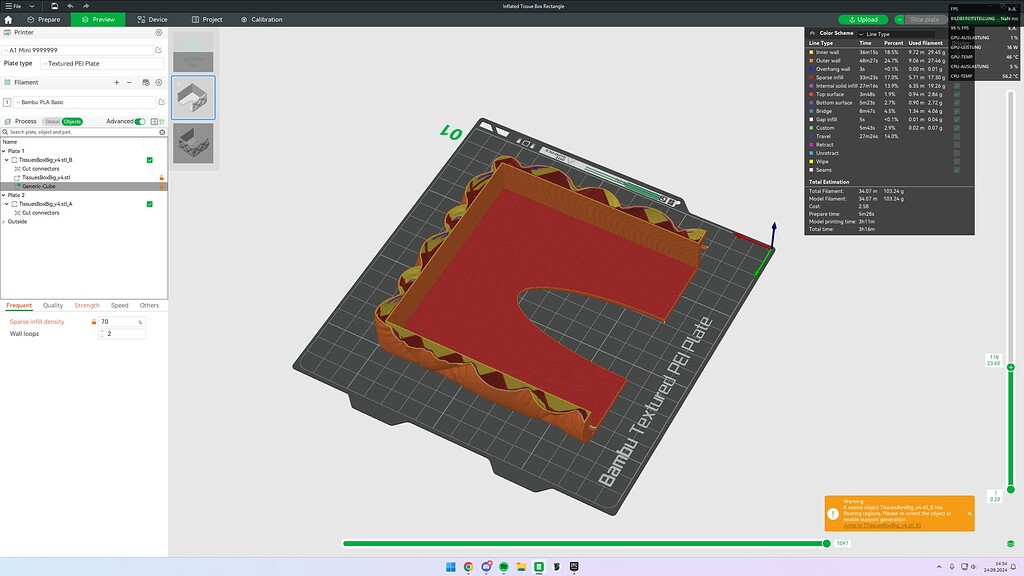Open the Calibration tab
The image size is (1024, 576).
(x=262, y=20)
